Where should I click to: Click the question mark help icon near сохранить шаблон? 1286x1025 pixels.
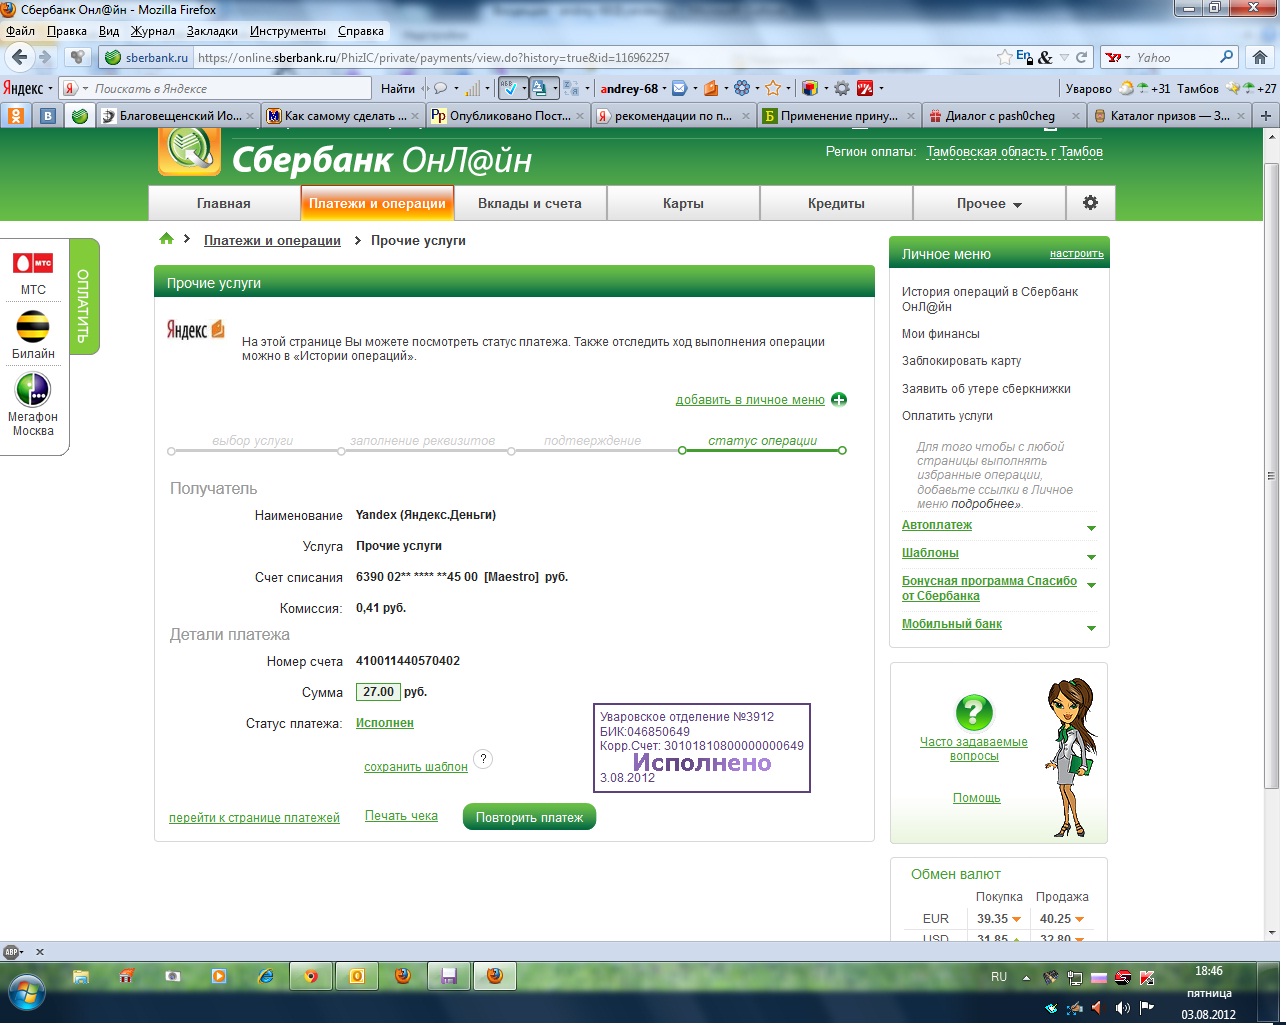[x=482, y=759]
